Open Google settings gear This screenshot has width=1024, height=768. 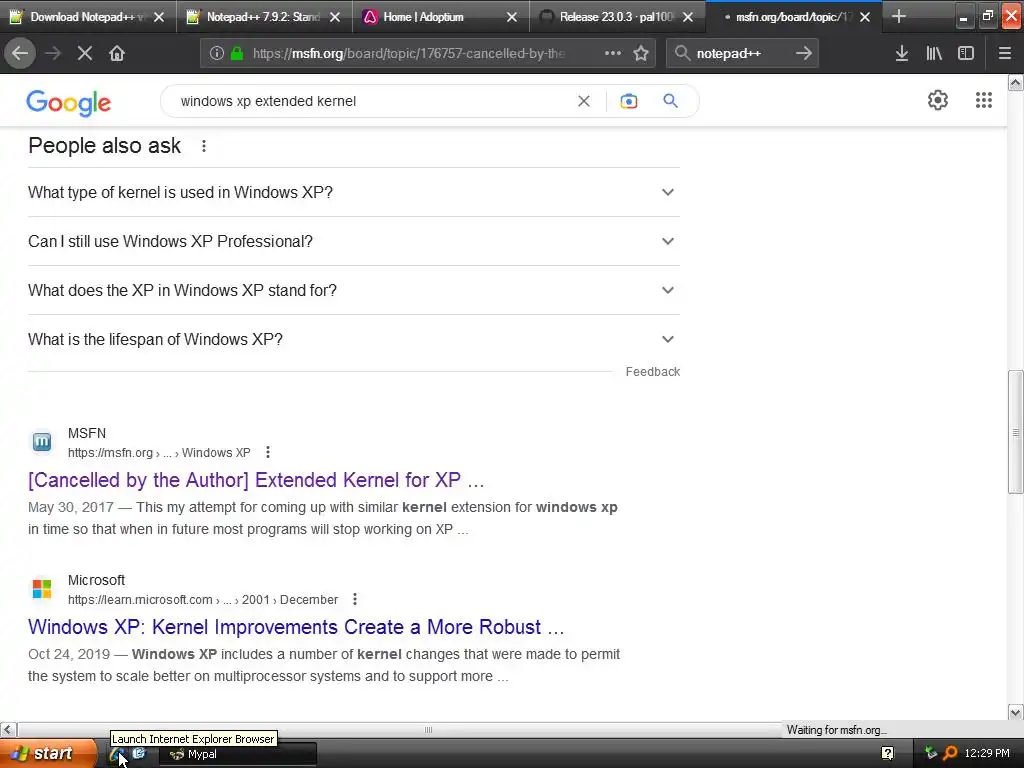point(938,100)
